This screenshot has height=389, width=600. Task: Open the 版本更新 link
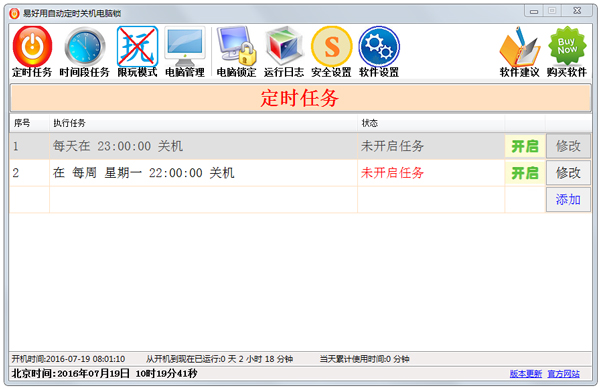[x=525, y=374]
